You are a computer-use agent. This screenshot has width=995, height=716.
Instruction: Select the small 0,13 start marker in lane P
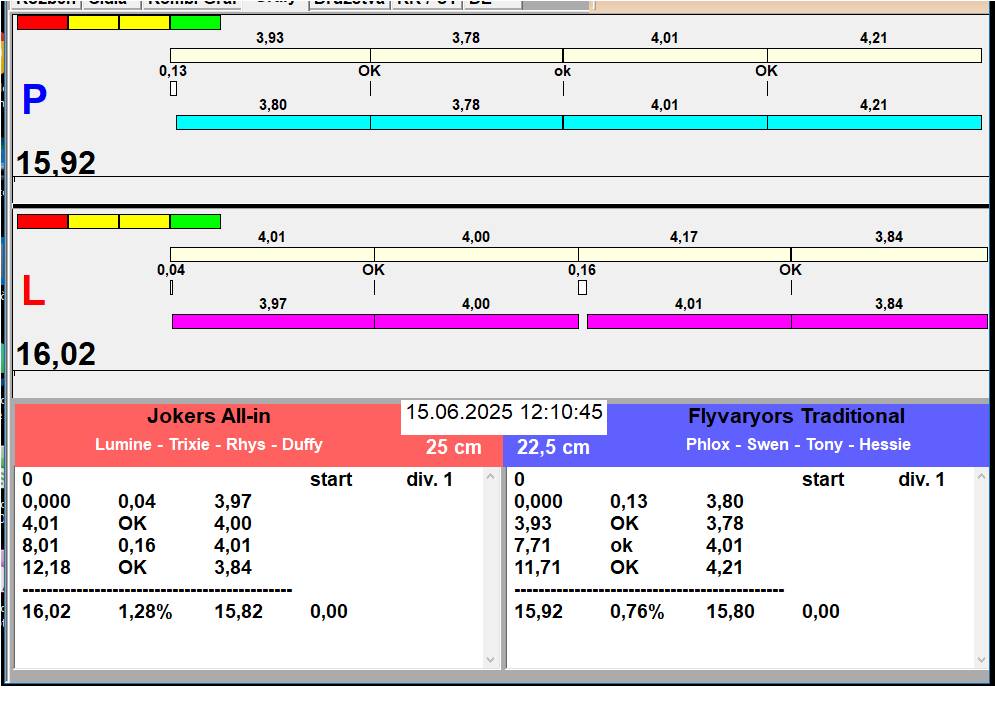[x=173, y=88]
